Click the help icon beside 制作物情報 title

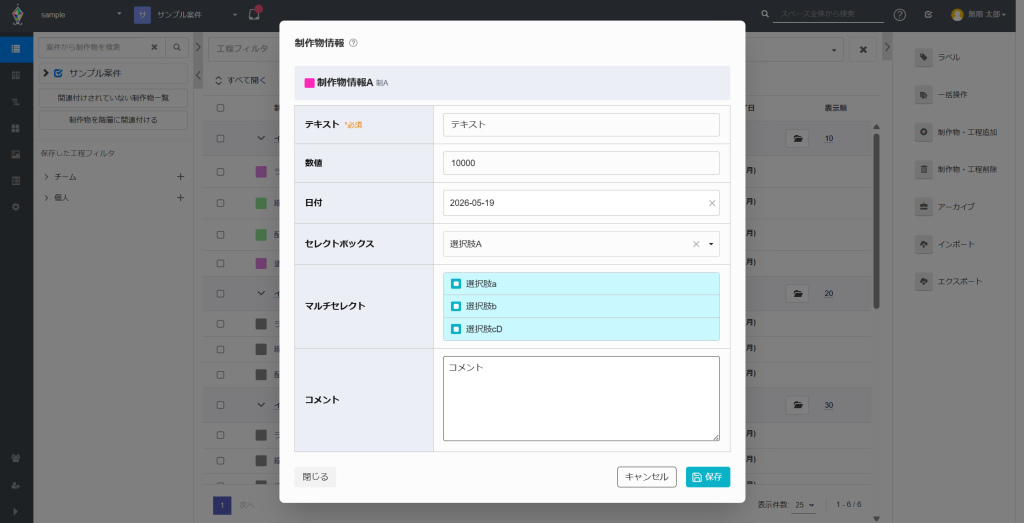coord(353,43)
